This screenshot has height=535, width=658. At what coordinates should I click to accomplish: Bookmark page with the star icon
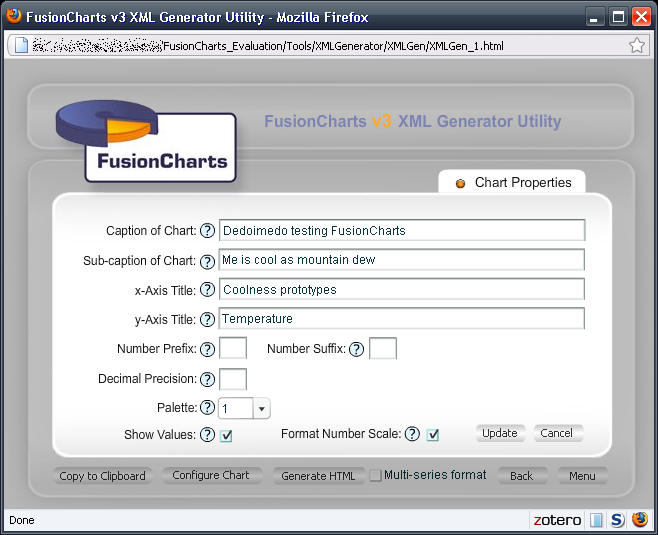pyautogui.click(x=637, y=45)
